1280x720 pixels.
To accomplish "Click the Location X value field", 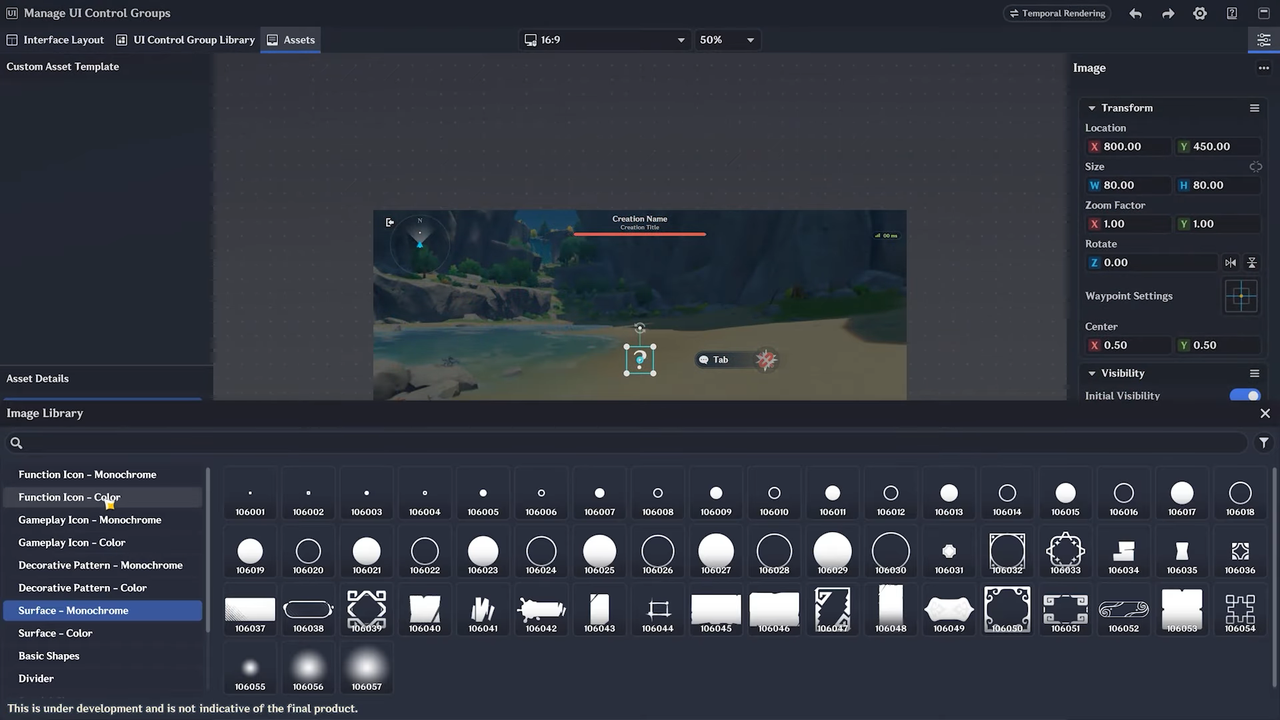I will click(x=1128, y=146).
